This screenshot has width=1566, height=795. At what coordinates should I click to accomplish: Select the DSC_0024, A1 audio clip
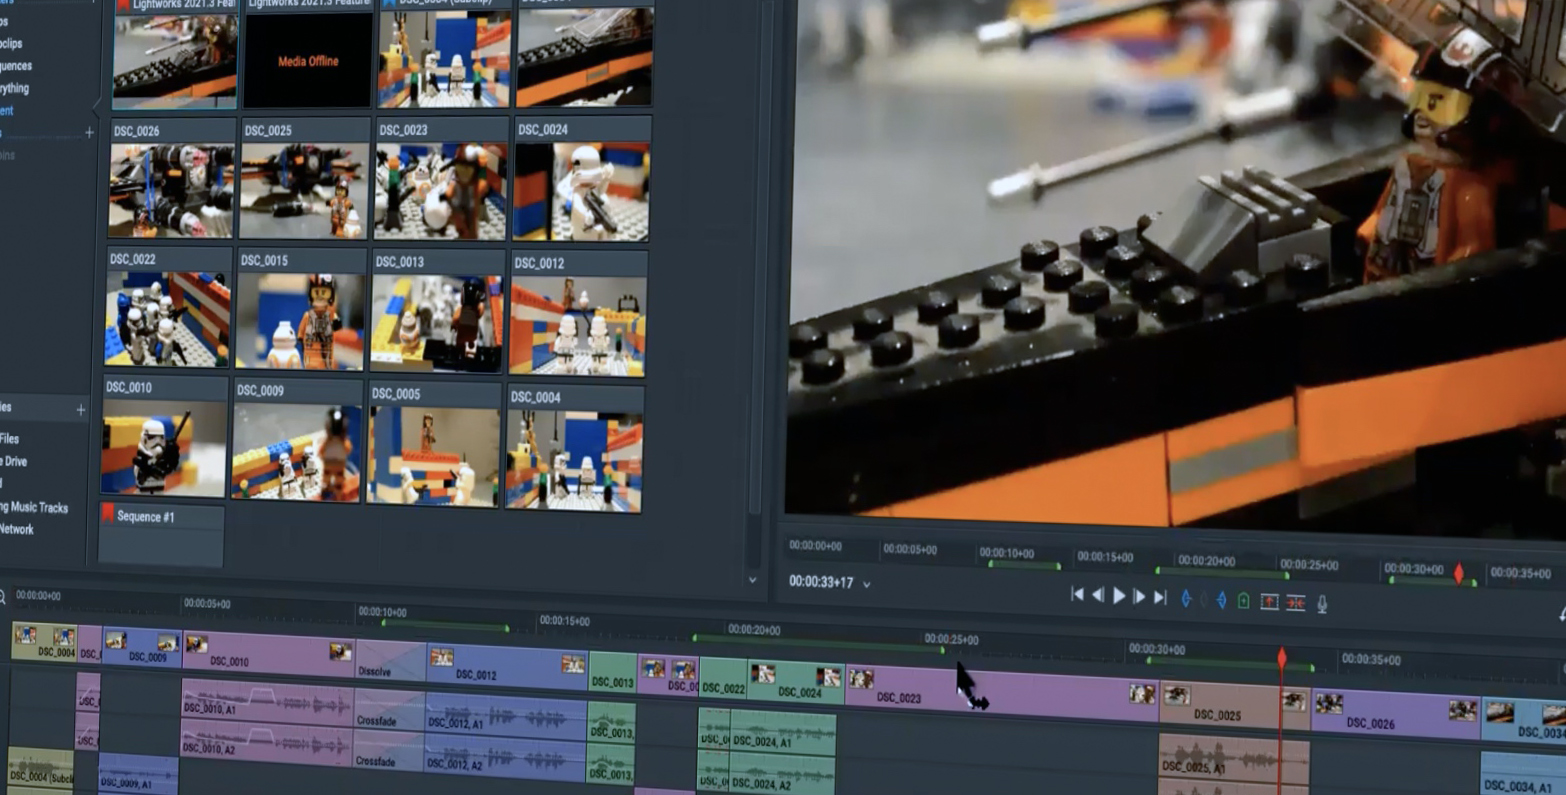(x=783, y=733)
